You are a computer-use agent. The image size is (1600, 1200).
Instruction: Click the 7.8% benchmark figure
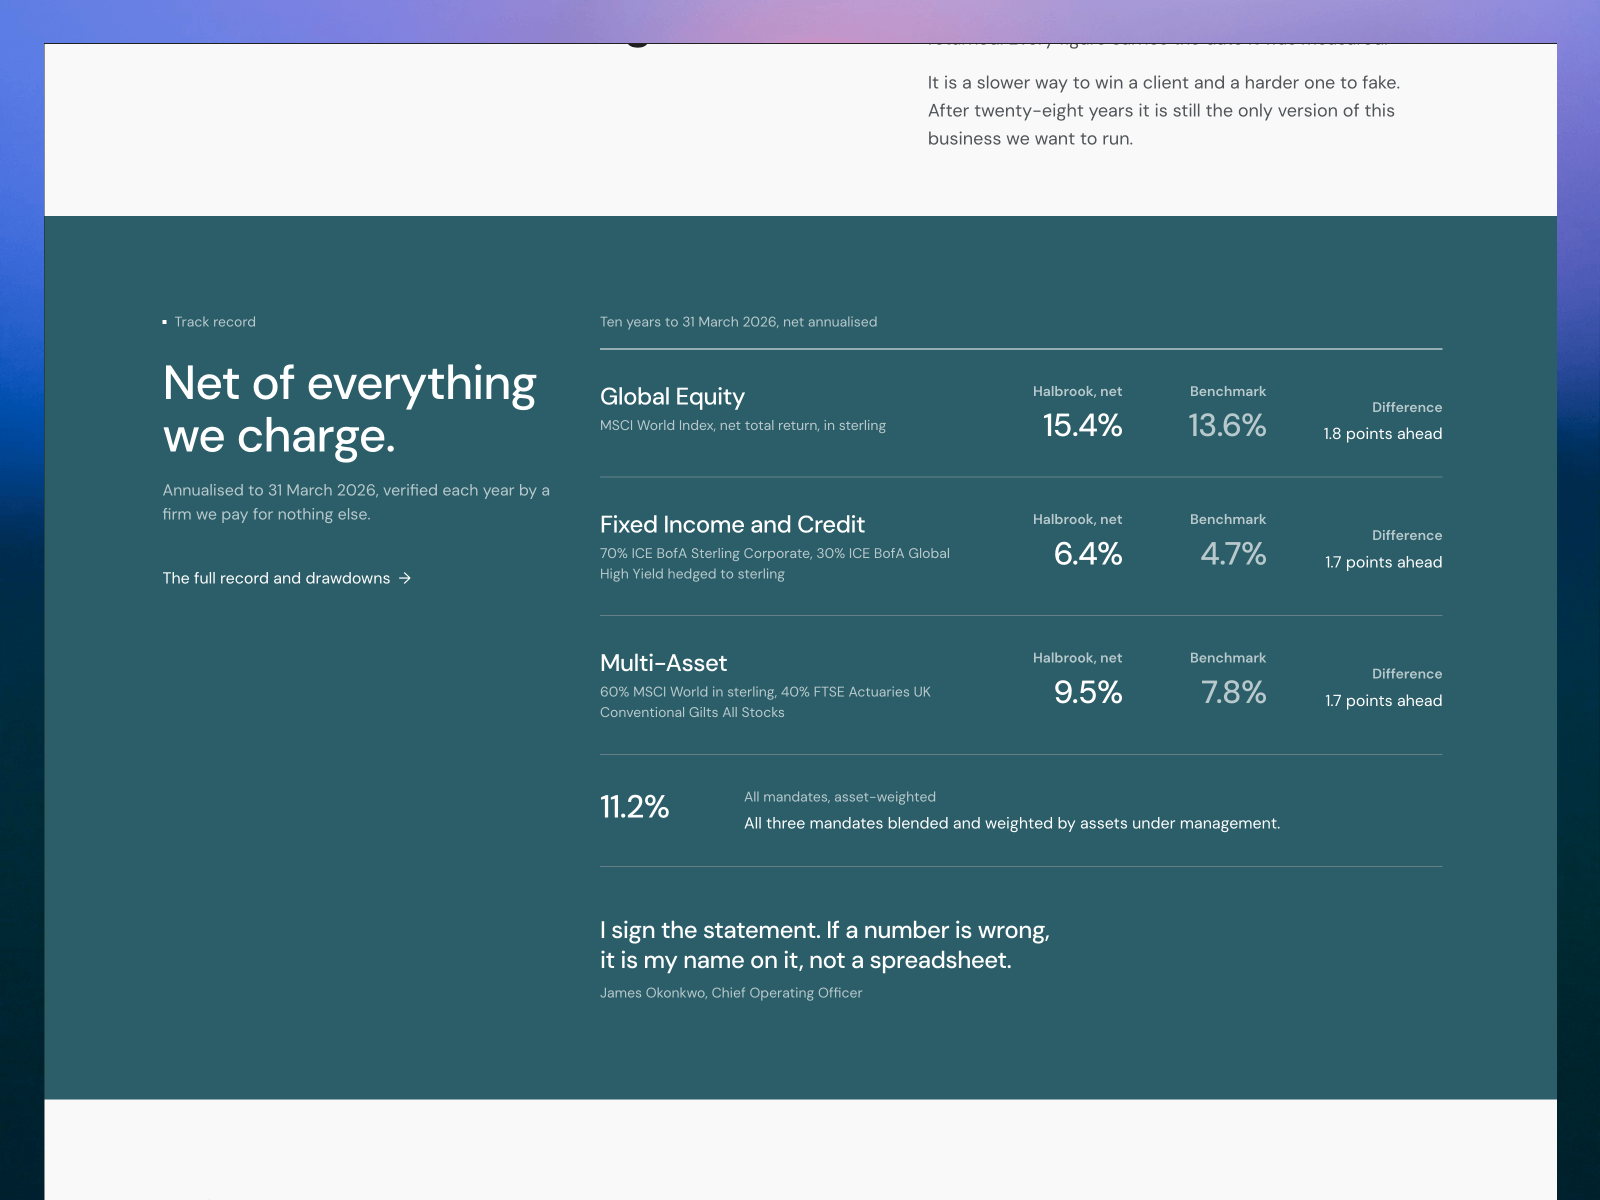click(1233, 692)
